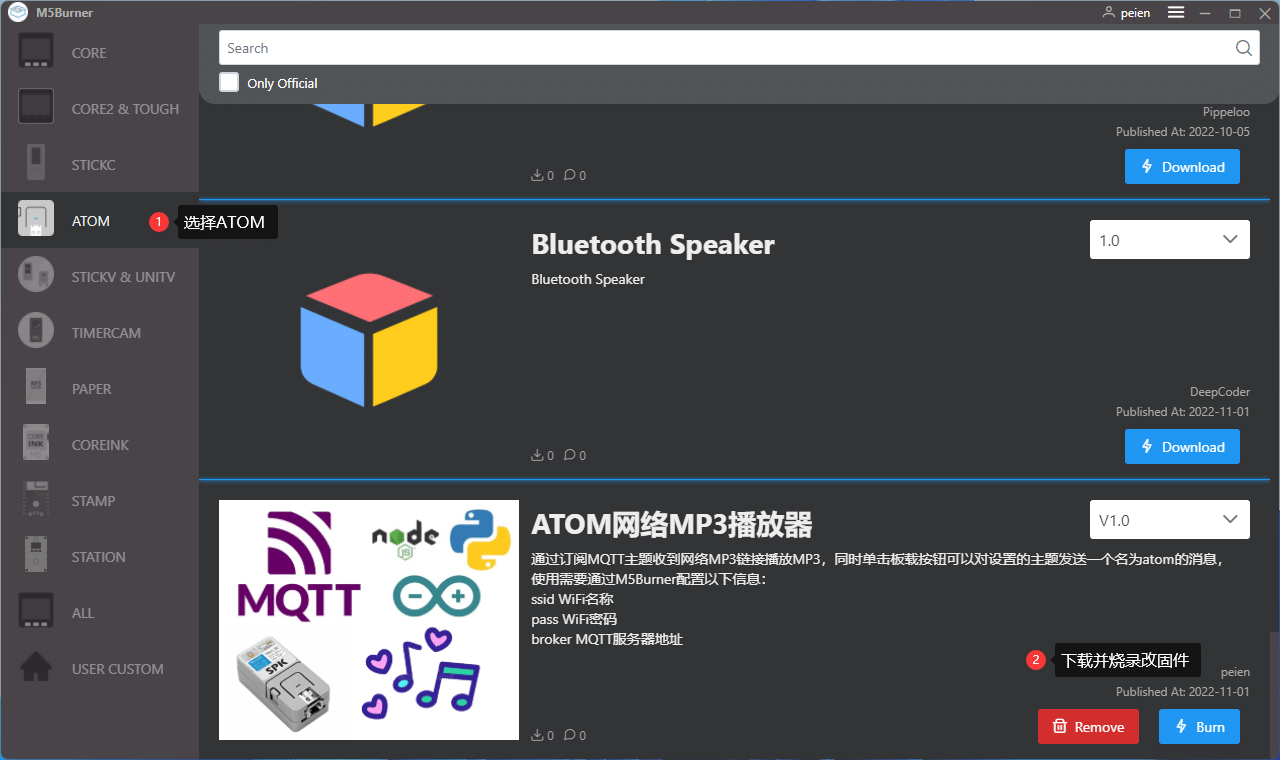Switch to the COREINK category label
Viewport: 1280px width, 760px height.
click(100, 445)
